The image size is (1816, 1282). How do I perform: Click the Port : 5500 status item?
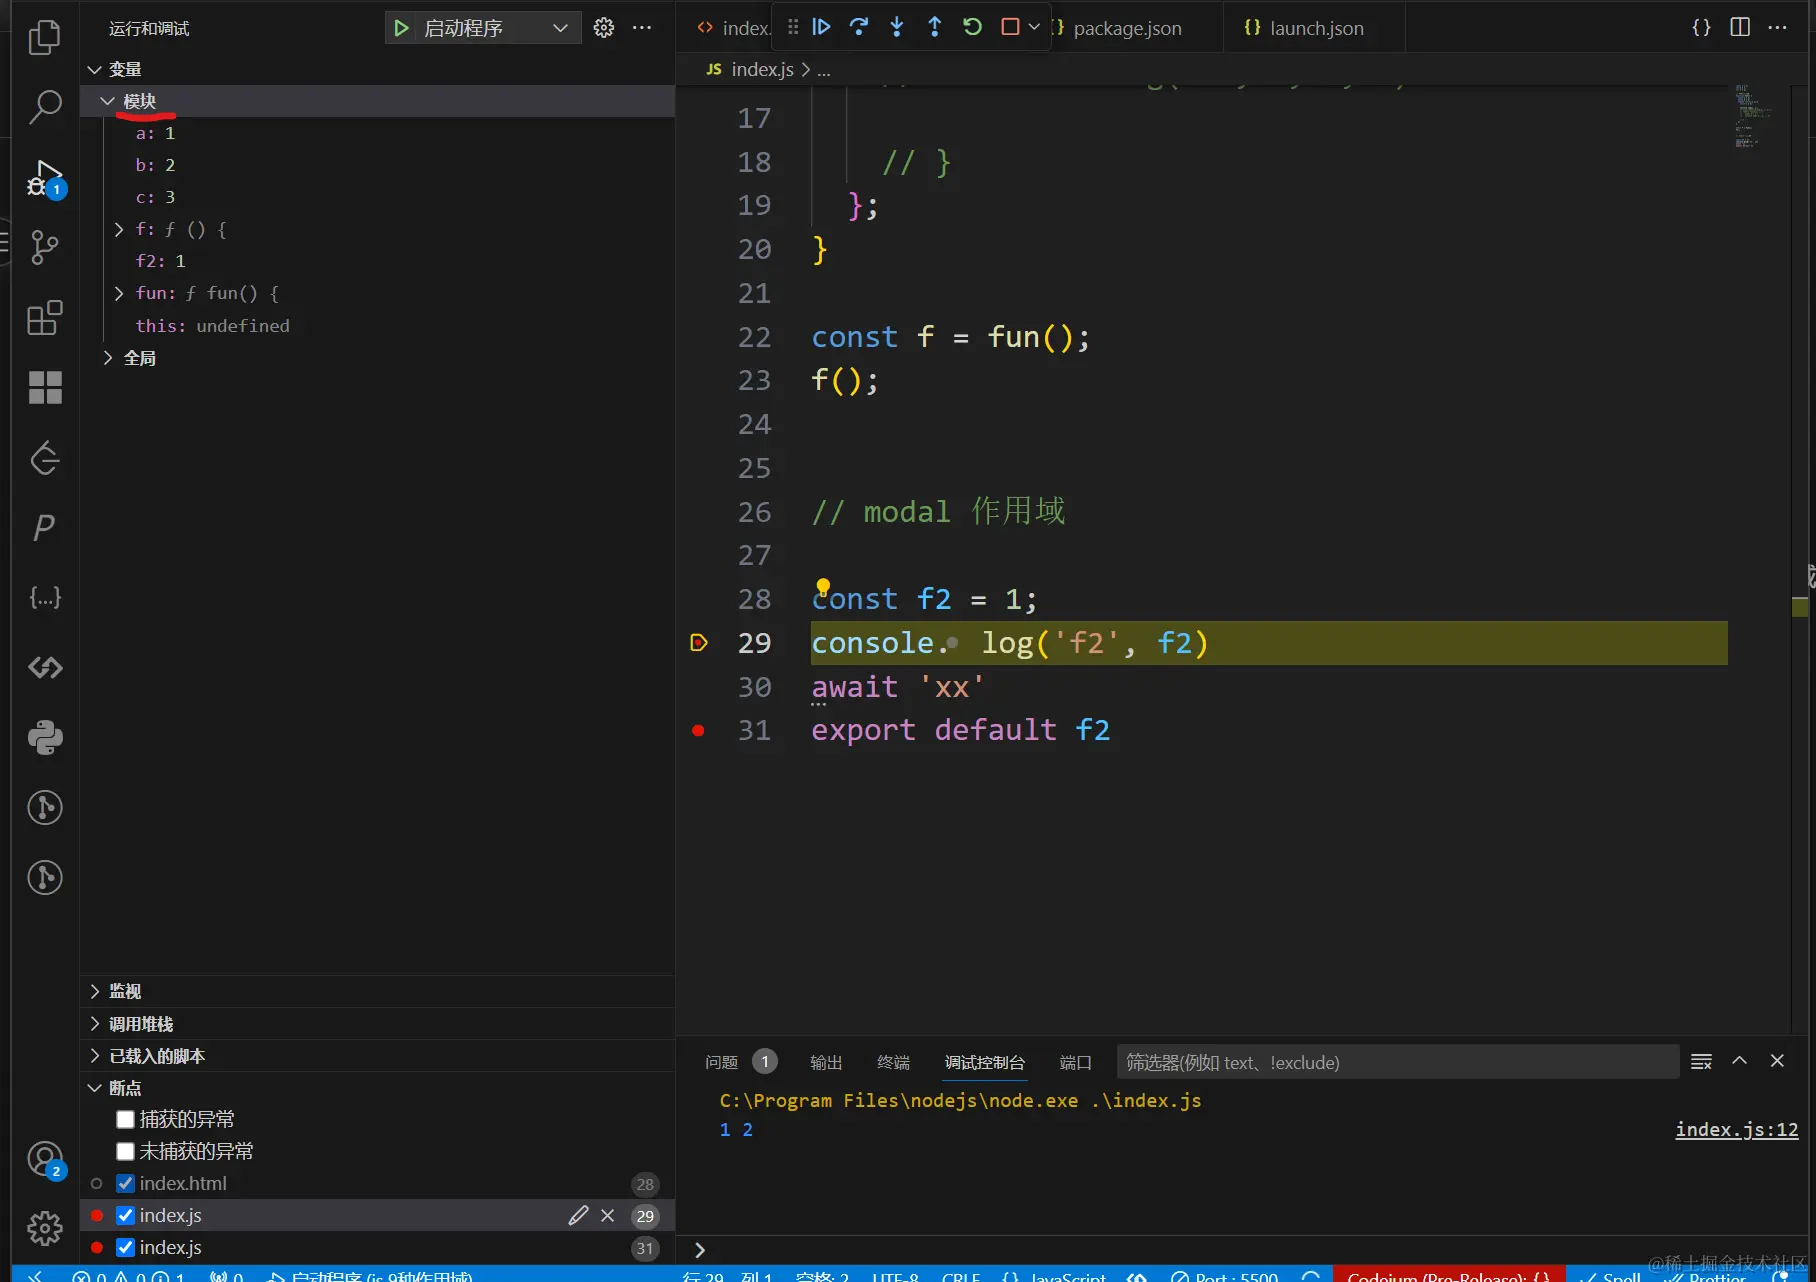pos(1225,1276)
